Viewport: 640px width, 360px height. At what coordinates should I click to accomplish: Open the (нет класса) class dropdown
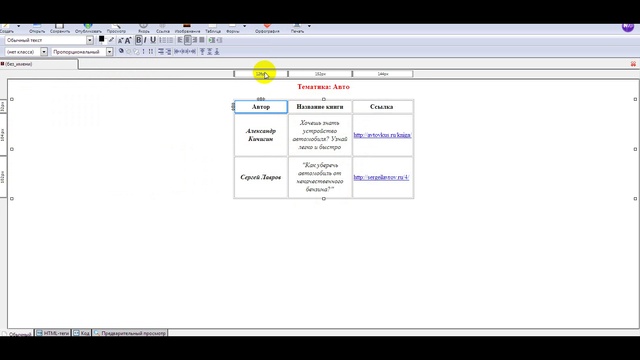pos(44,52)
